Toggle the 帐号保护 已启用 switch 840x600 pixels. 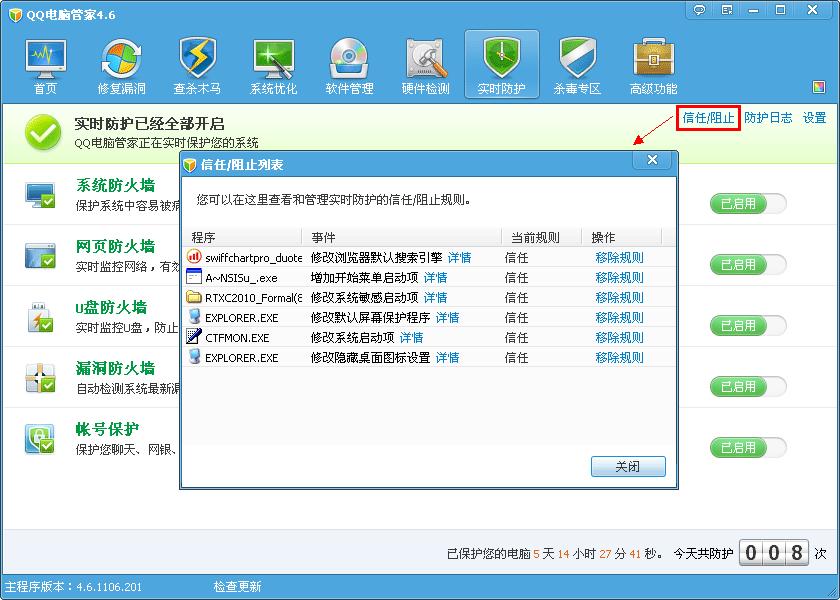747,447
